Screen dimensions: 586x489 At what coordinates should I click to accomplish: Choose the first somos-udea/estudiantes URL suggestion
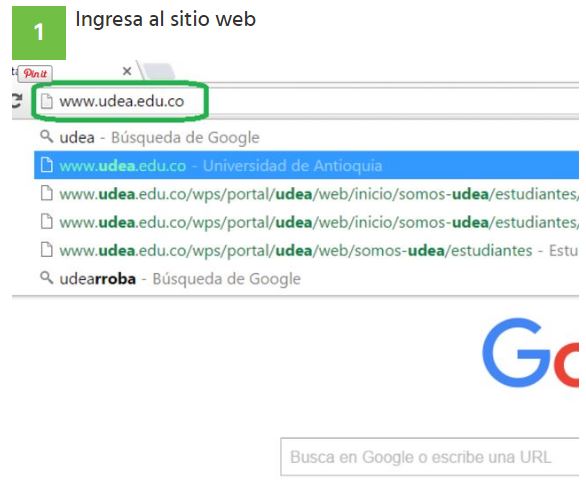click(306, 194)
